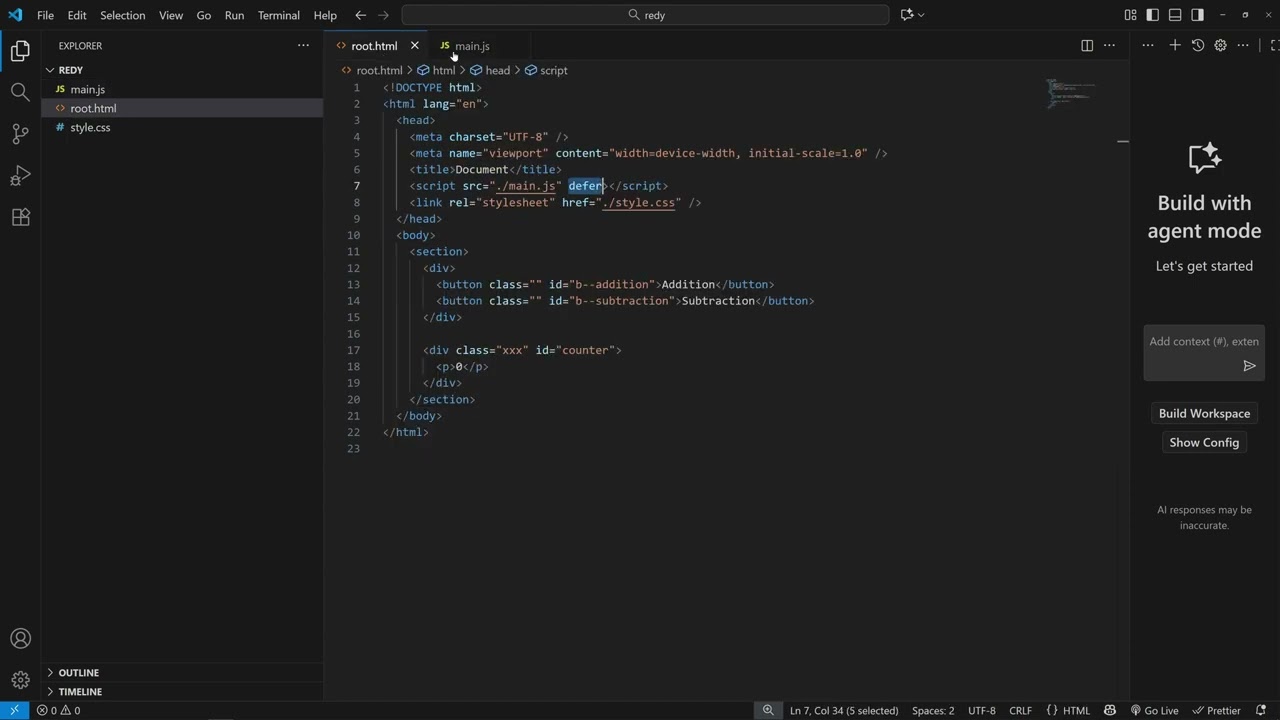Click the zoom icon in status bar
This screenshot has height=720, width=1280.
tap(768, 710)
